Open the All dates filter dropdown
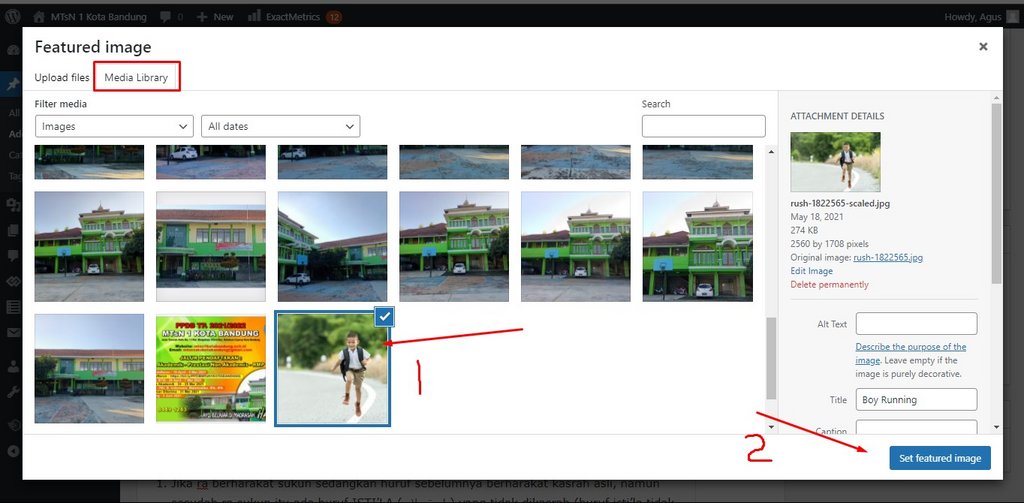1024x503 pixels. pos(281,126)
